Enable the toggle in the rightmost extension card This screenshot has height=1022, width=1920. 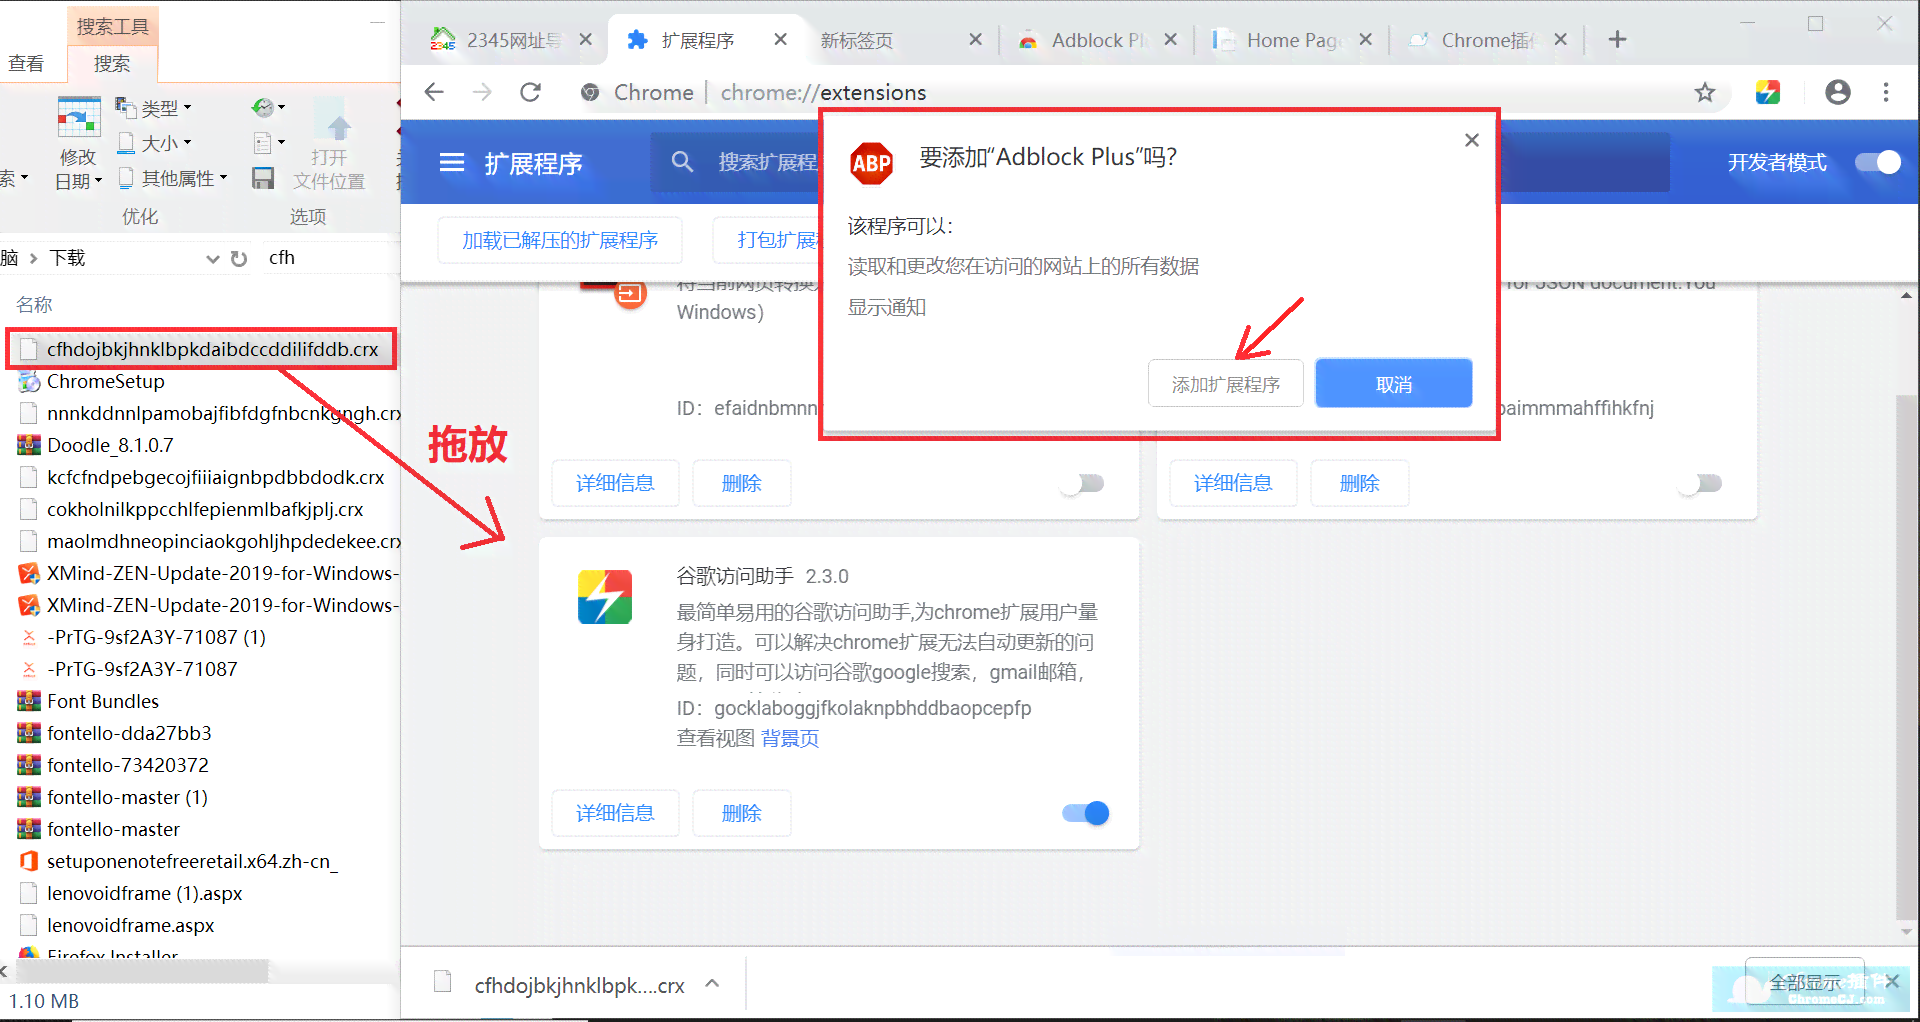click(x=1701, y=483)
